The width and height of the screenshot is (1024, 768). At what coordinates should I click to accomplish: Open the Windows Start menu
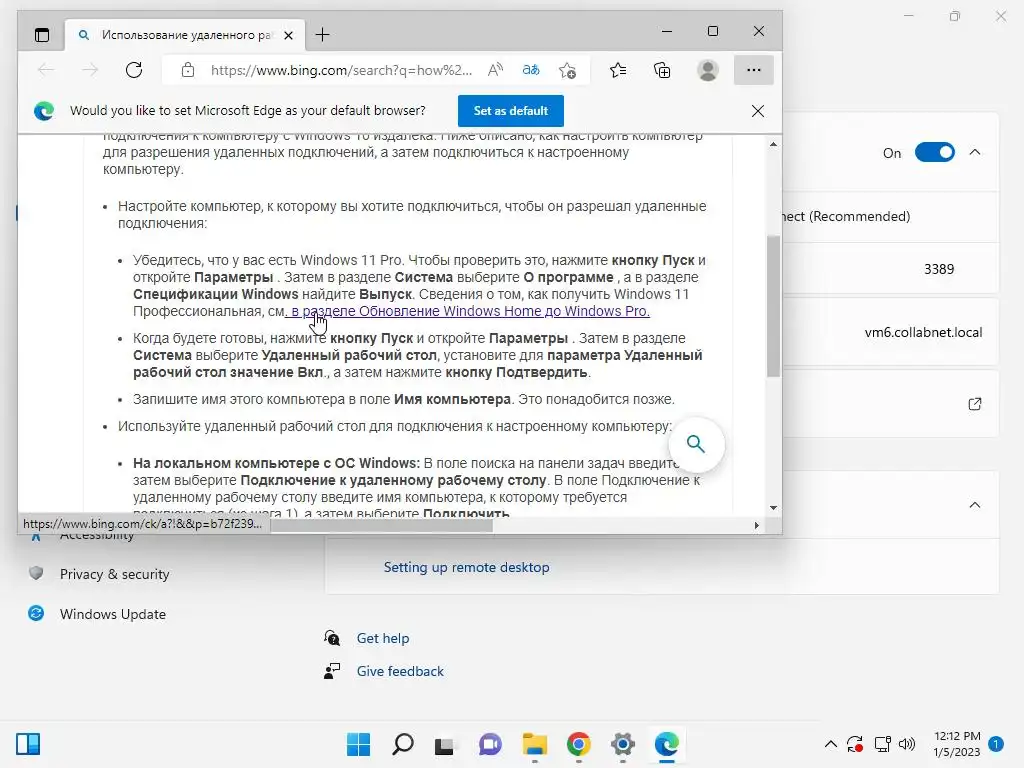click(358, 744)
